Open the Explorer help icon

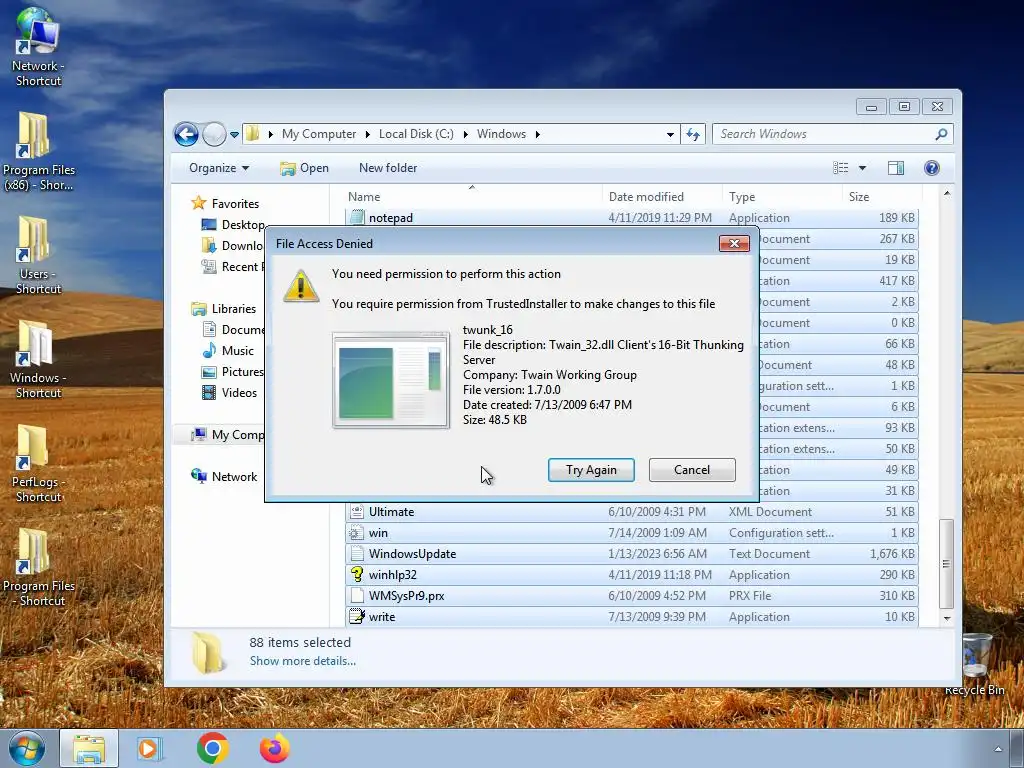[932, 168]
